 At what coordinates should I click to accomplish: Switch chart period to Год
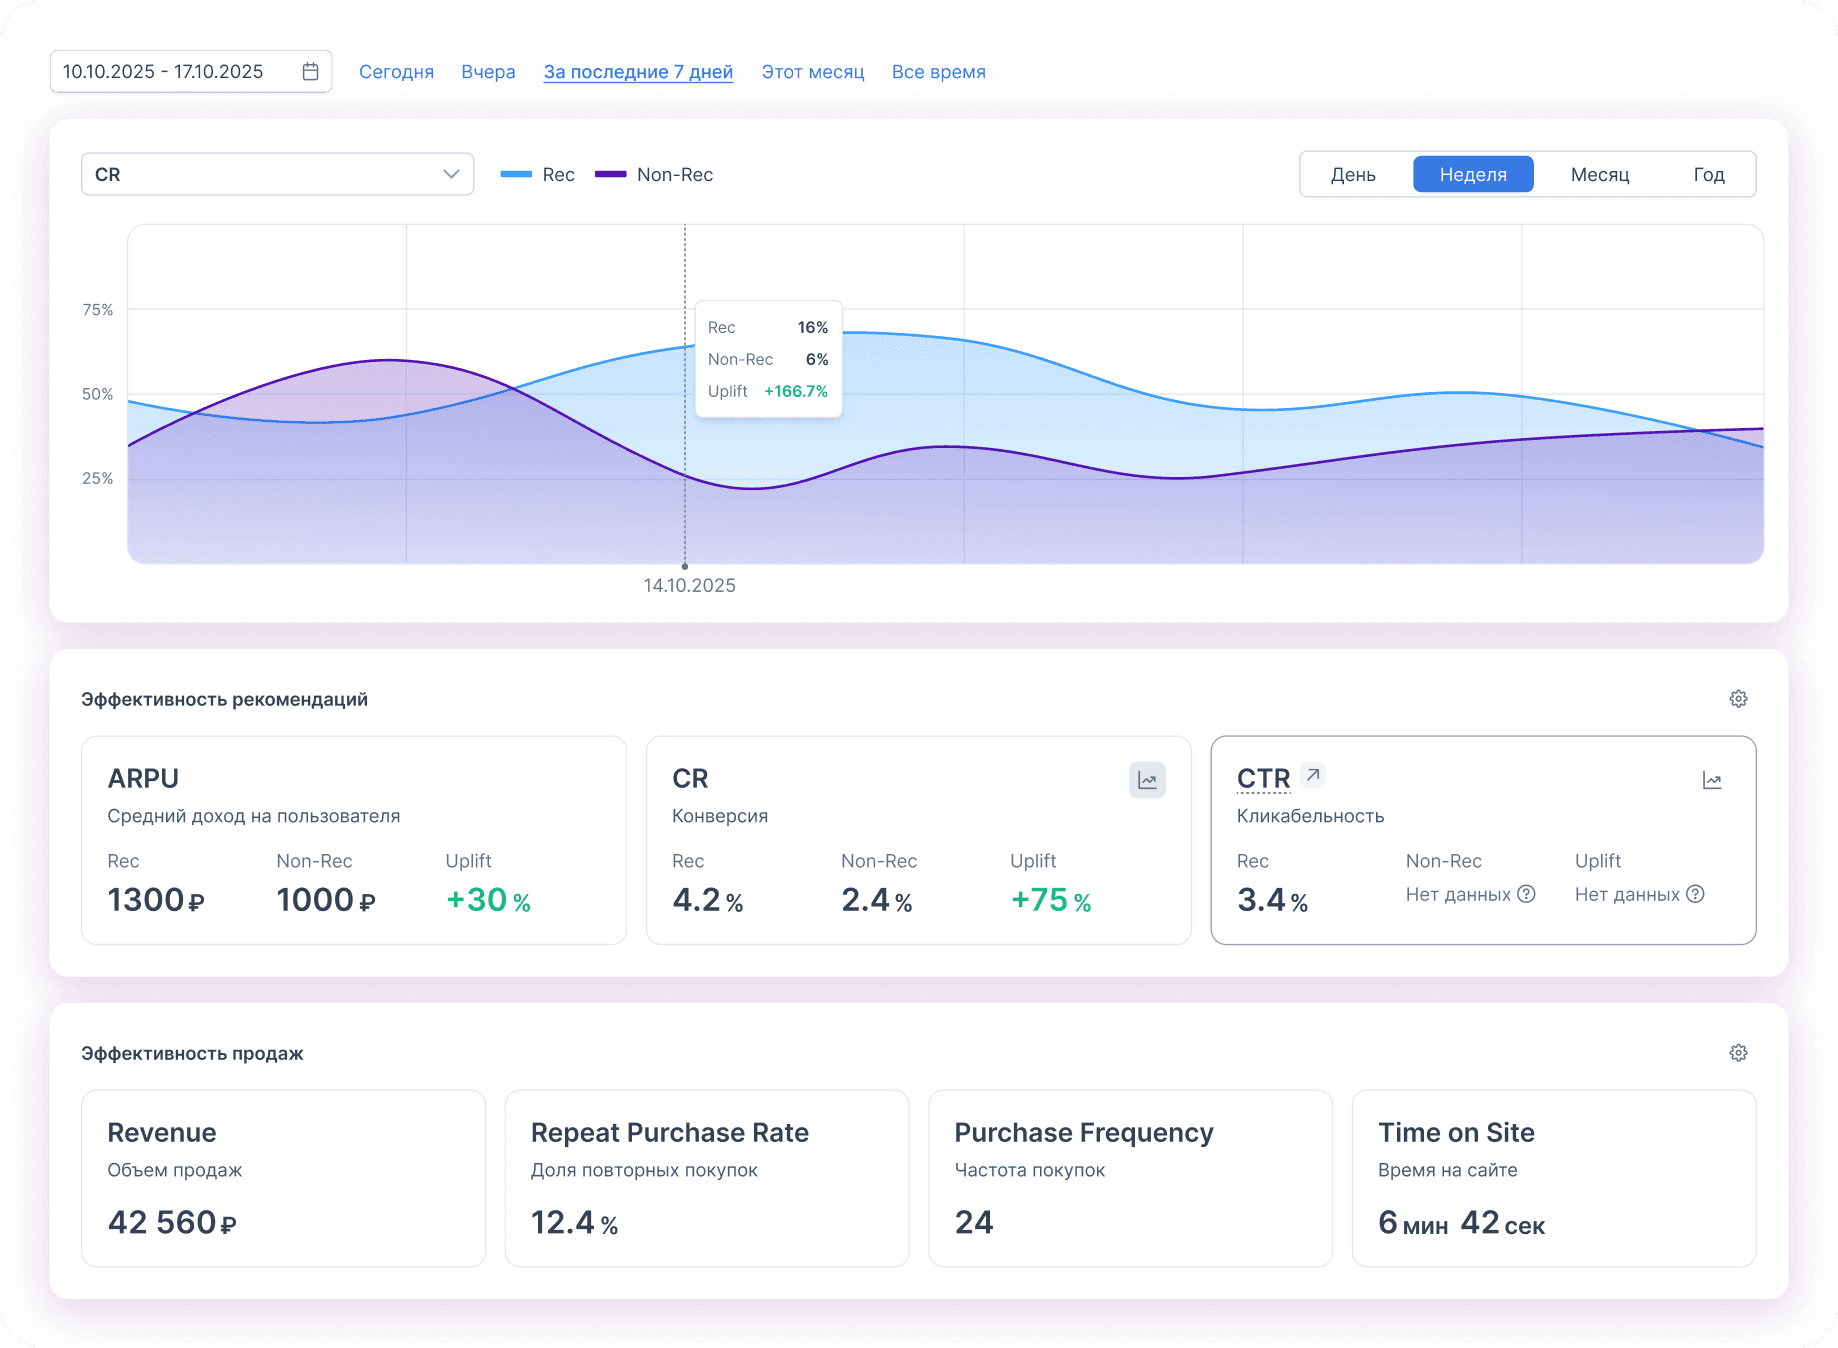1708,175
